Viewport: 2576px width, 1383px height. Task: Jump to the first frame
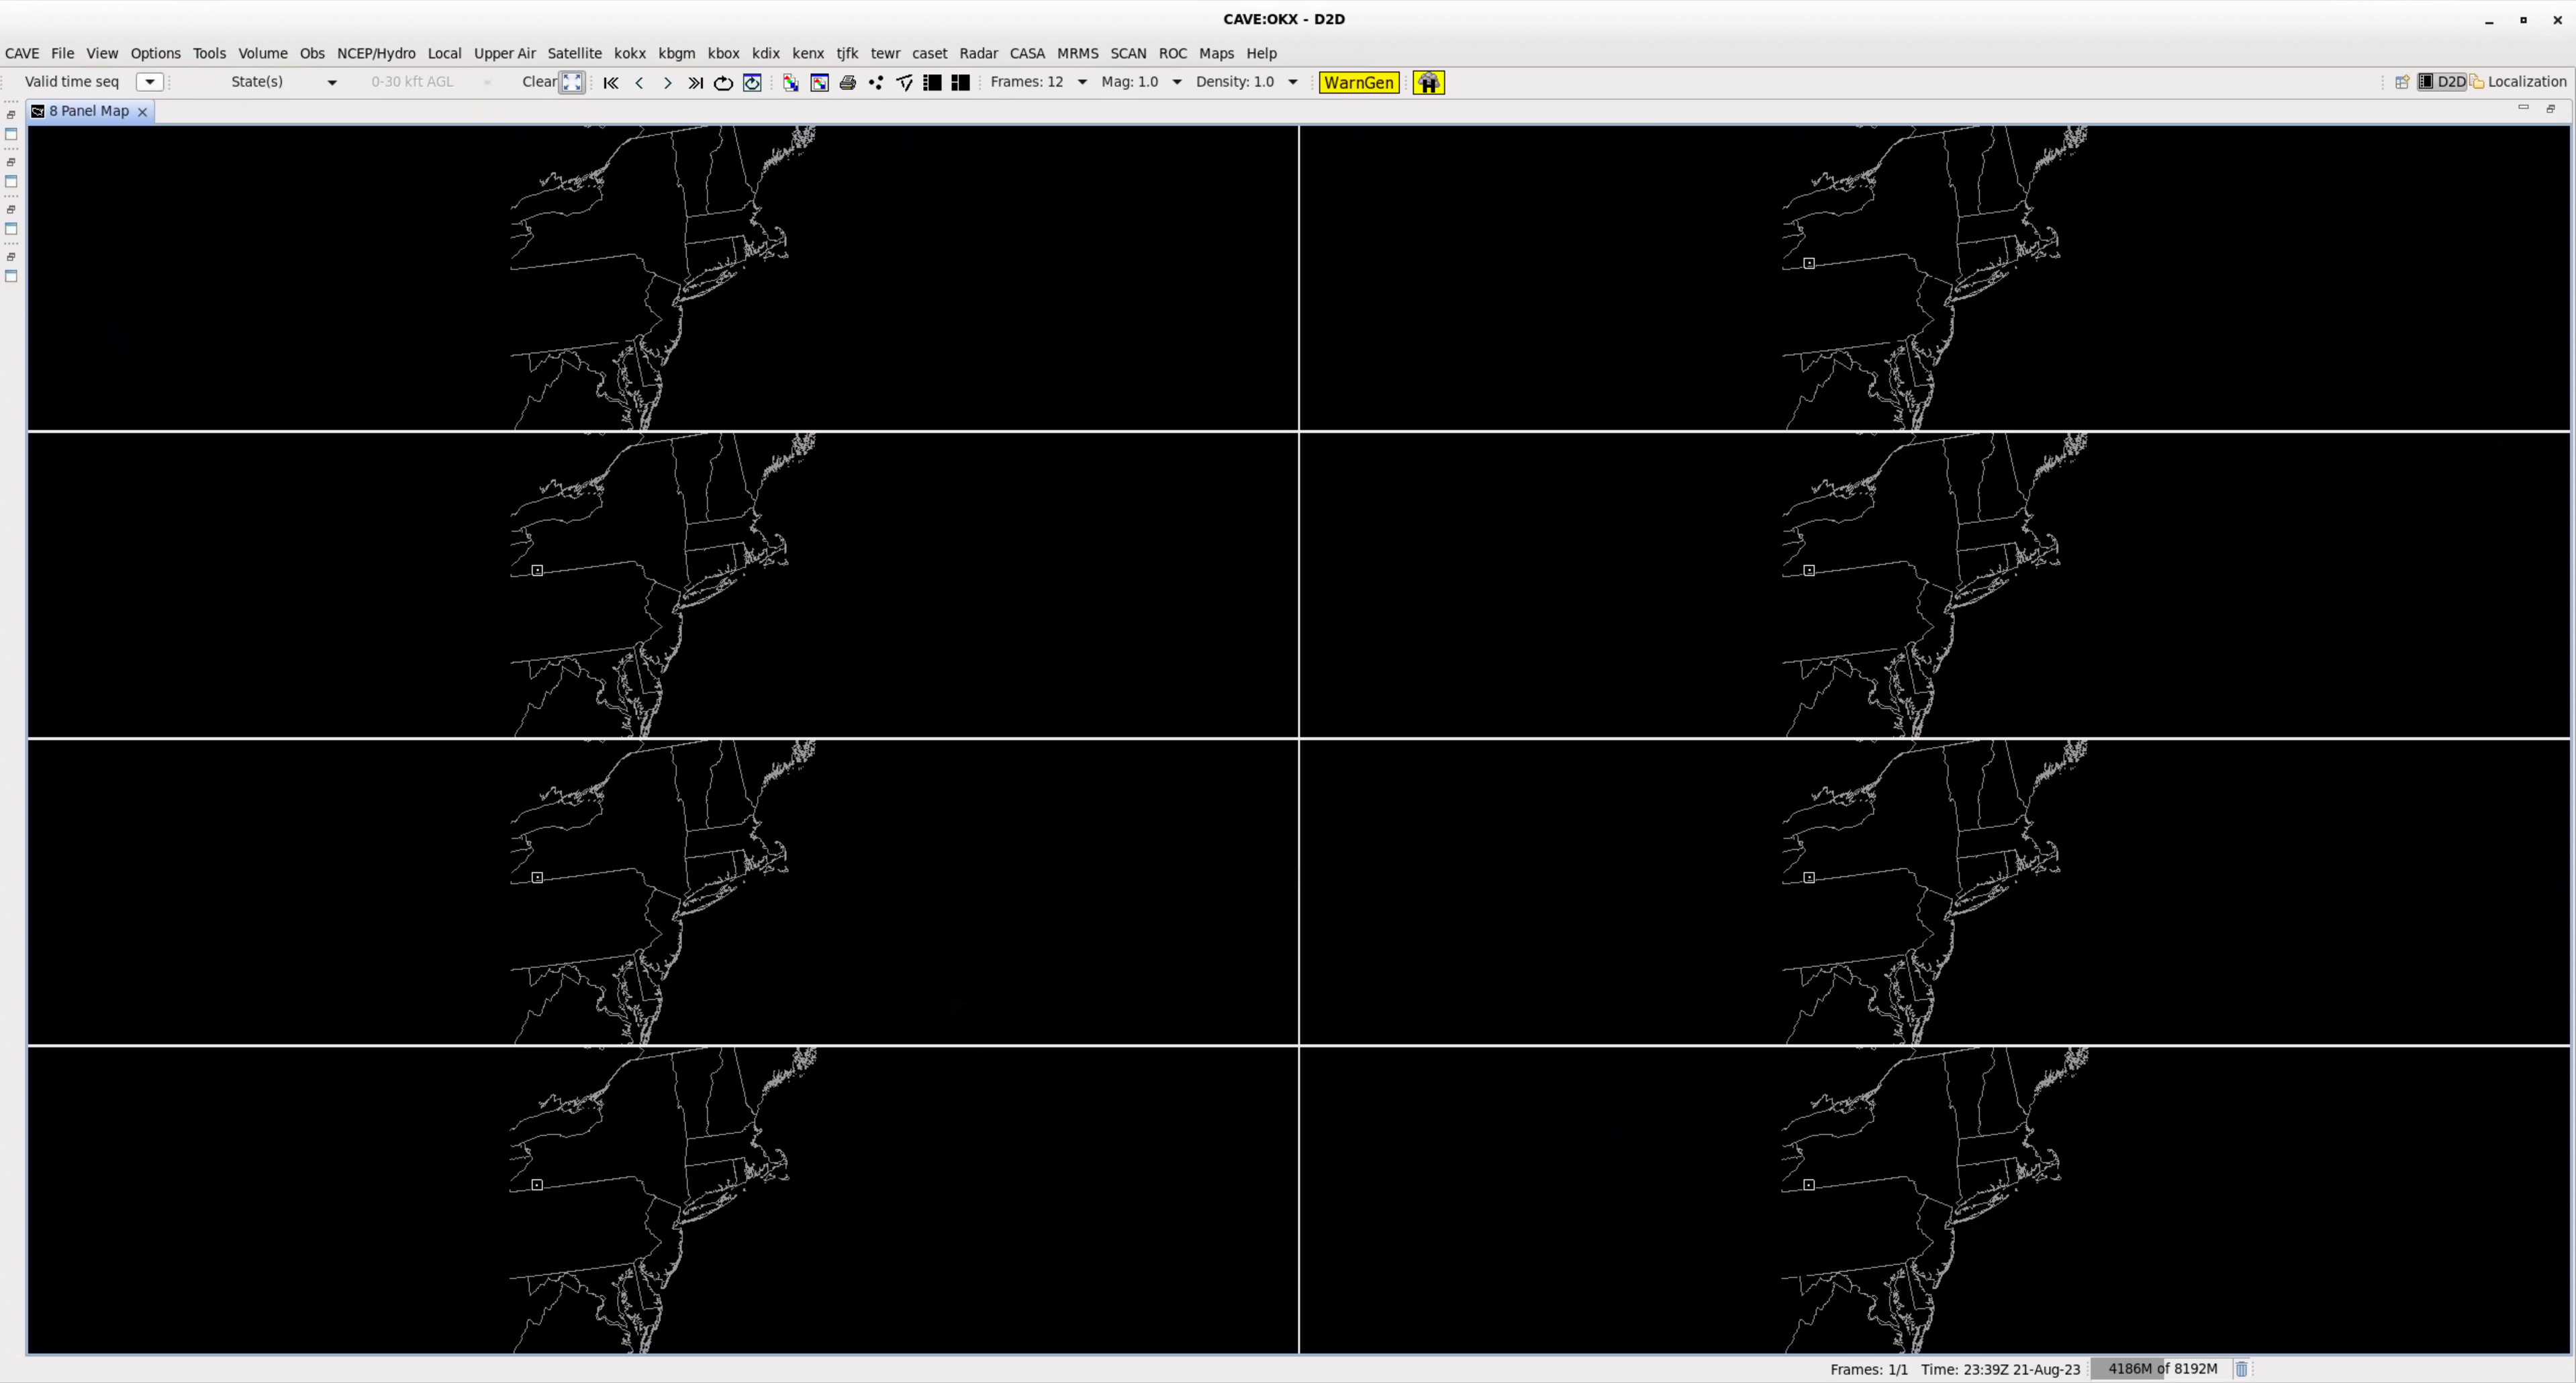[x=611, y=83]
